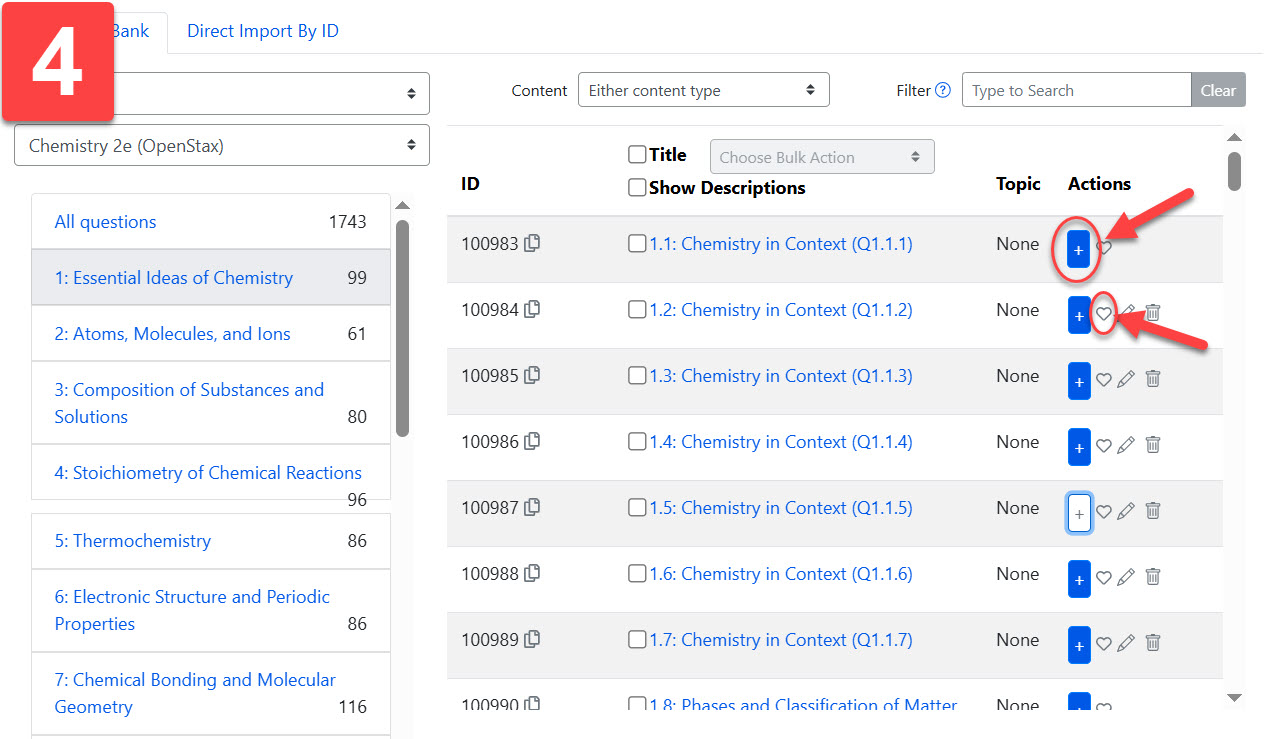Delete question 100984 with the trash icon

(x=1152, y=312)
